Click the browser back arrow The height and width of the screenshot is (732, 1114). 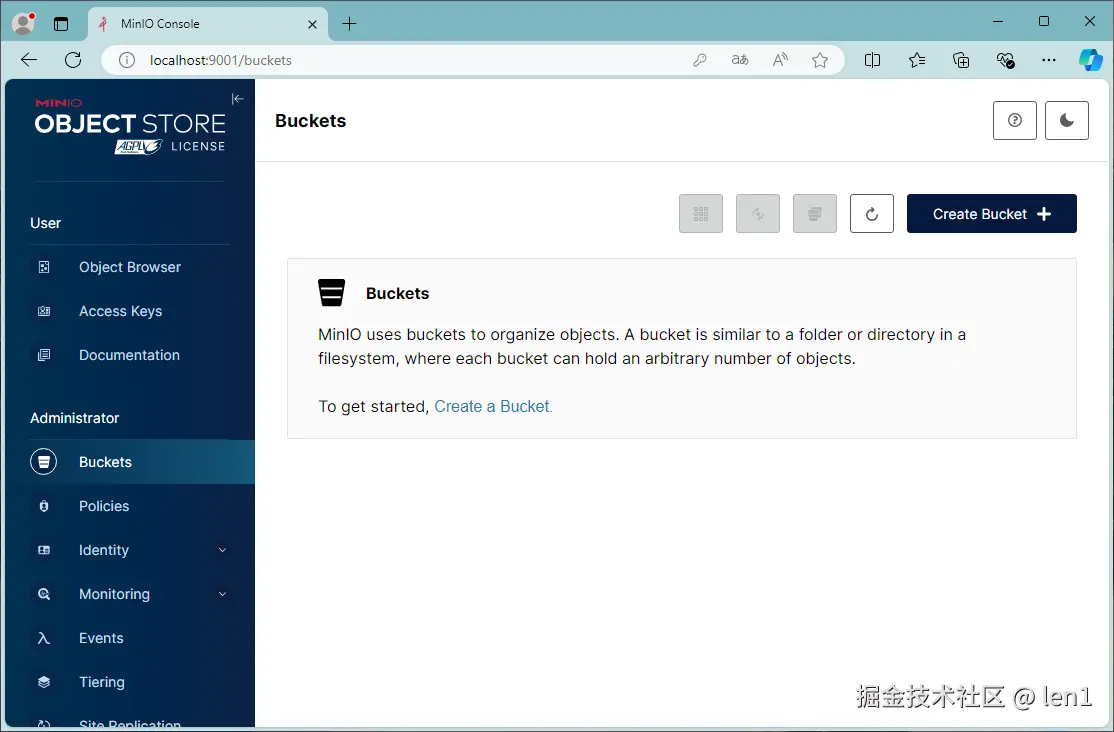[29, 60]
